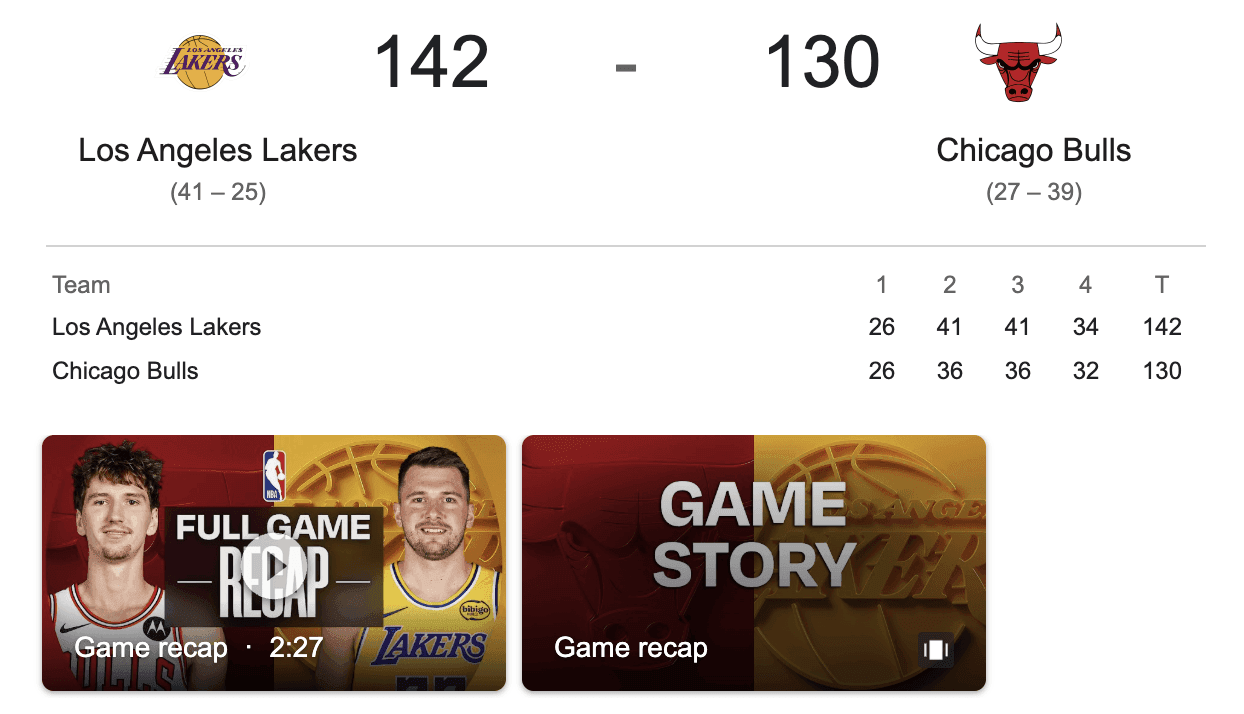The height and width of the screenshot is (714, 1244).
Task: Click the Bulls total of 130 in table
Action: pyautogui.click(x=1161, y=371)
